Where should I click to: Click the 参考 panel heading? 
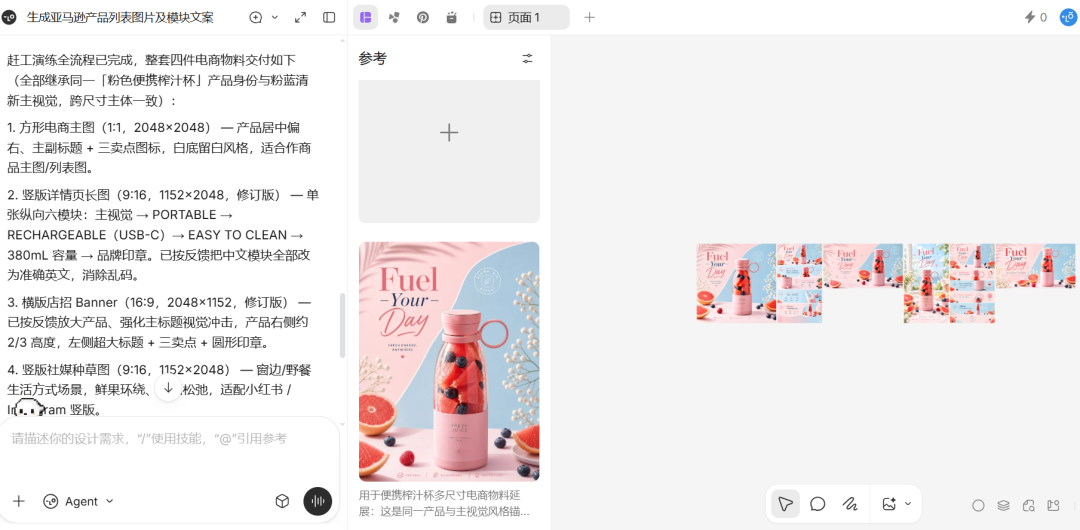(x=373, y=59)
